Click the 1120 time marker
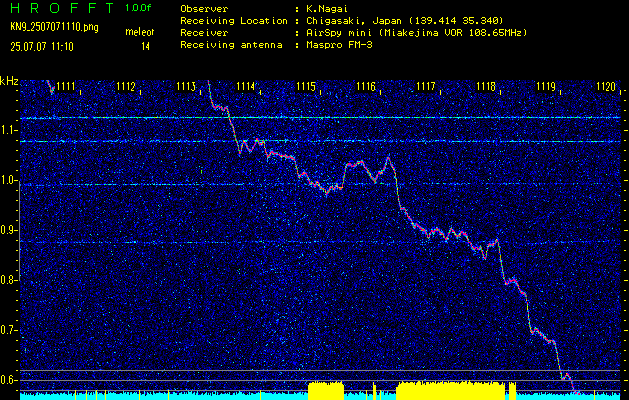Screen dimensions: 629x400 click(x=606, y=86)
